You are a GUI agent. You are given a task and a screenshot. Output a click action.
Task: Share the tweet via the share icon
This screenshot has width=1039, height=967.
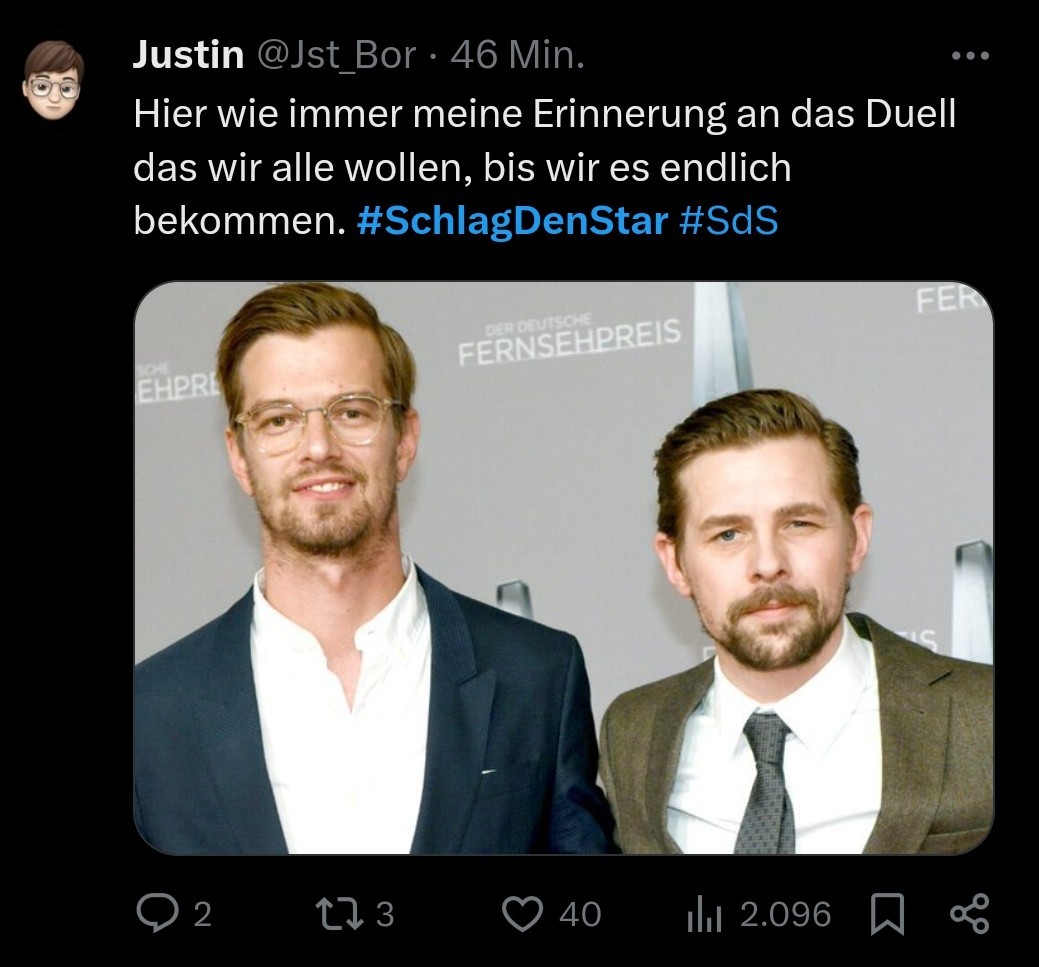[x=969, y=914]
